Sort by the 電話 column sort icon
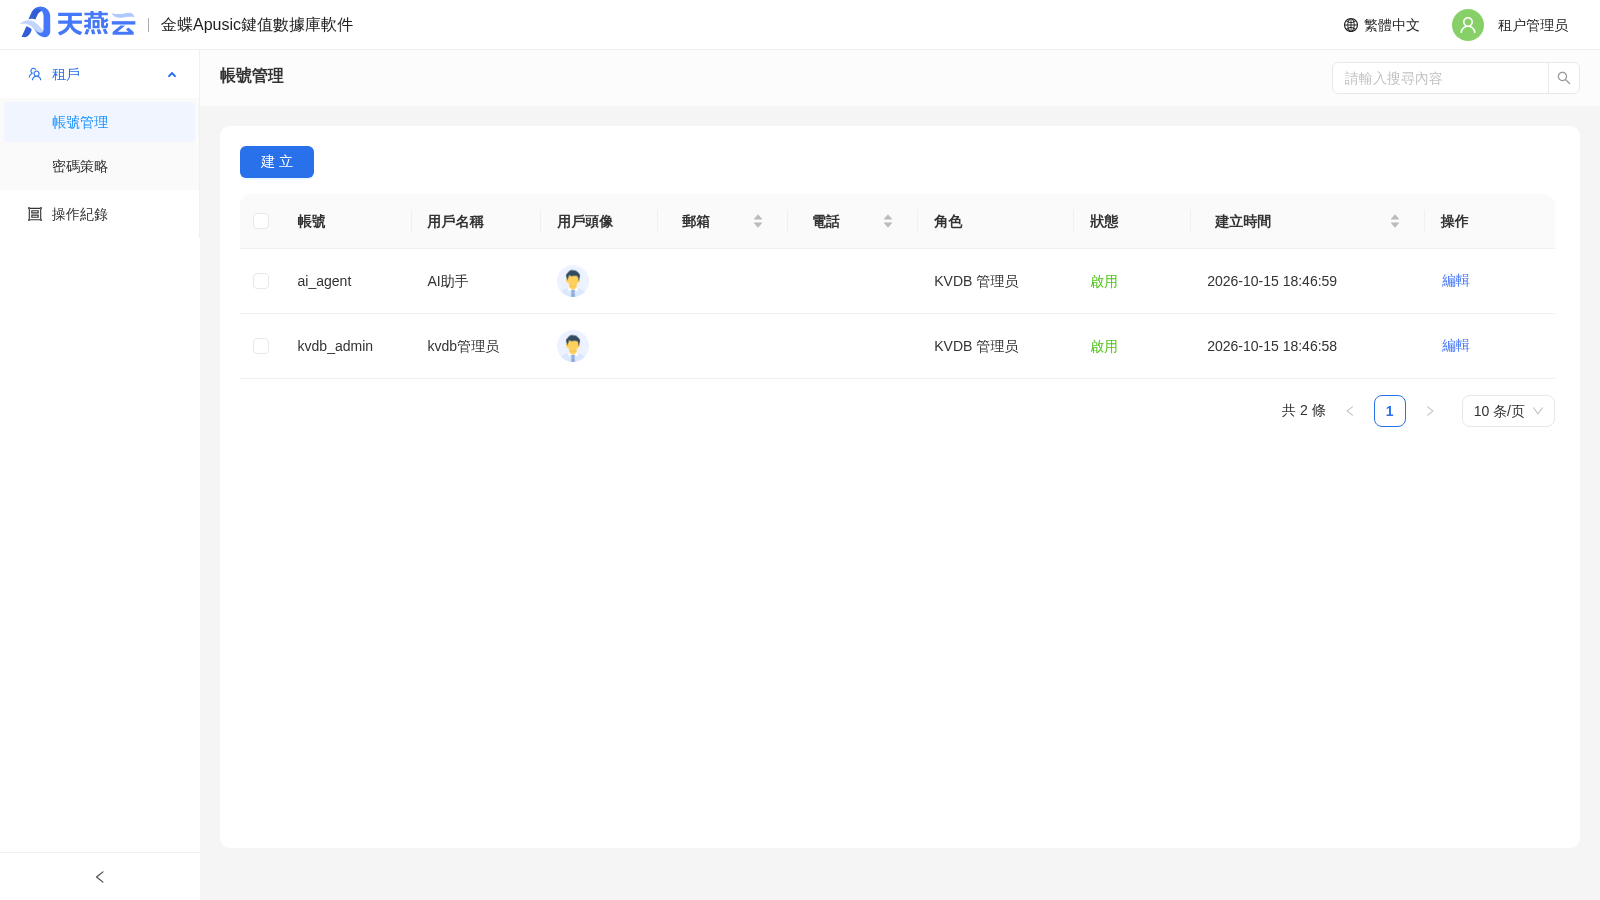Screen dimensions: 1600x900 pos(888,221)
